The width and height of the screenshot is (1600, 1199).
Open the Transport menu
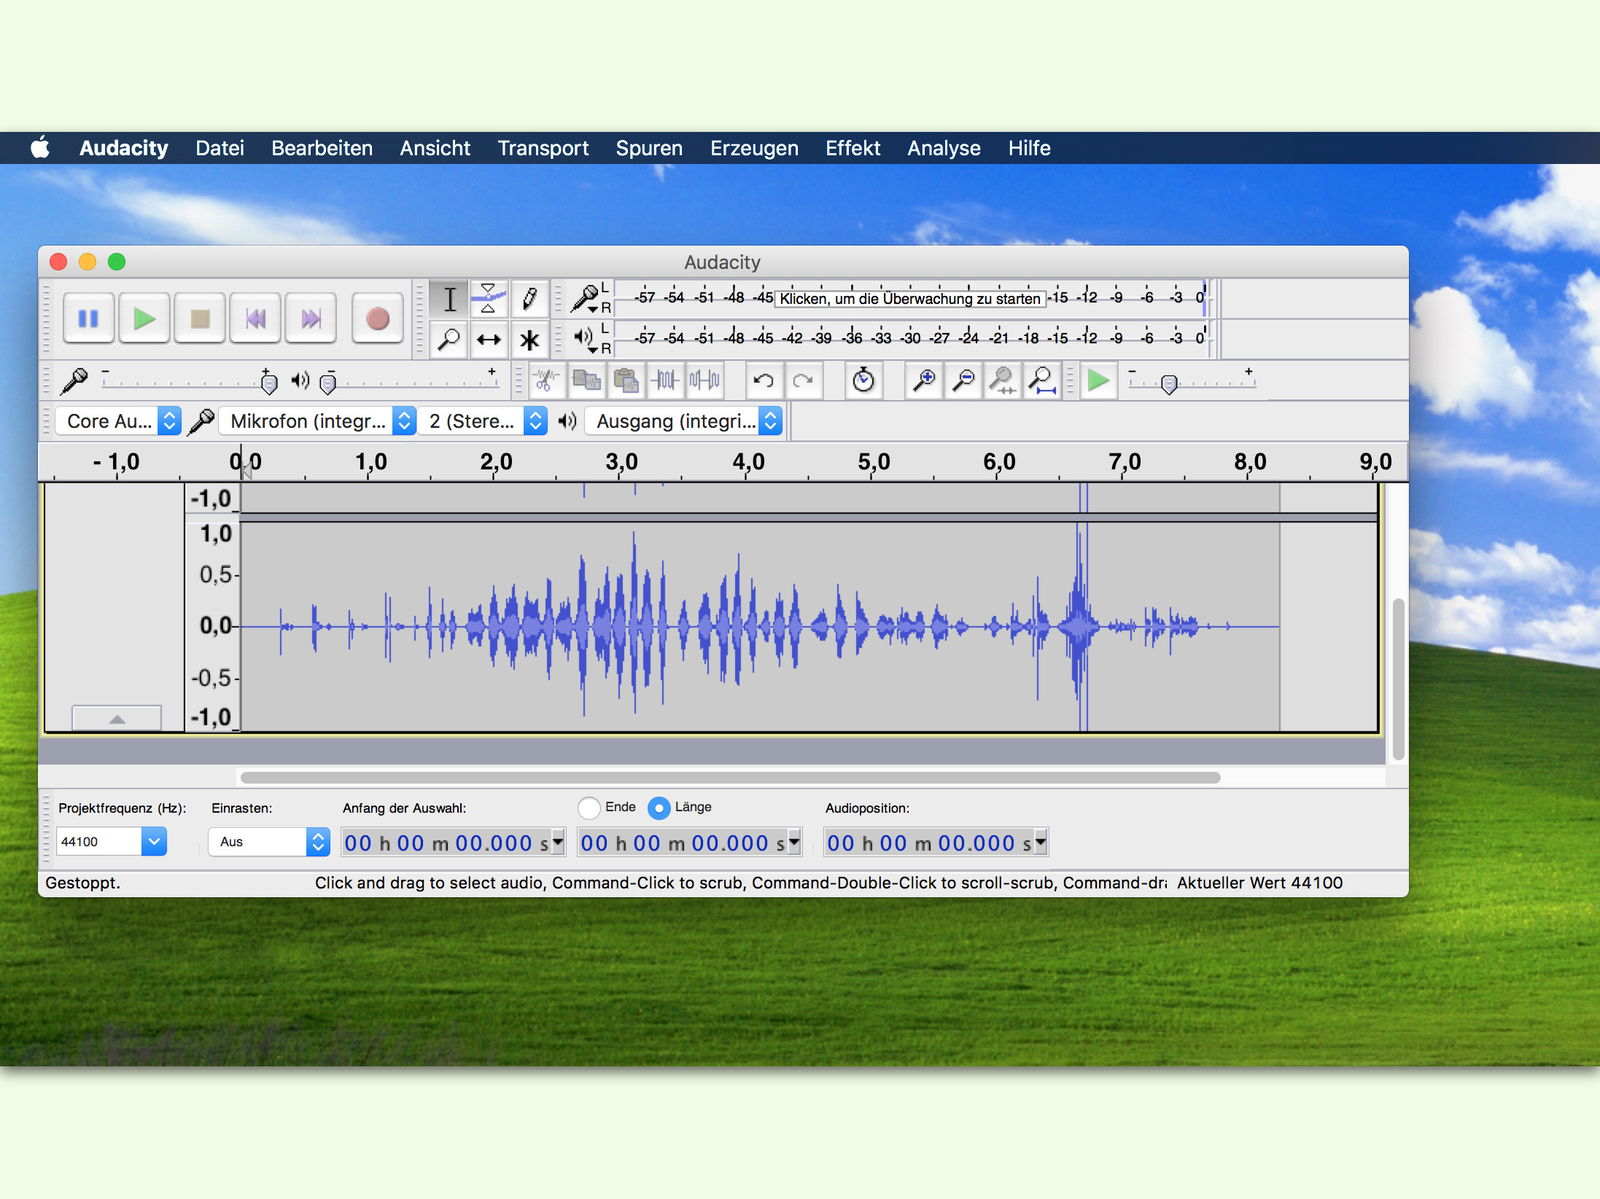point(543,148)
